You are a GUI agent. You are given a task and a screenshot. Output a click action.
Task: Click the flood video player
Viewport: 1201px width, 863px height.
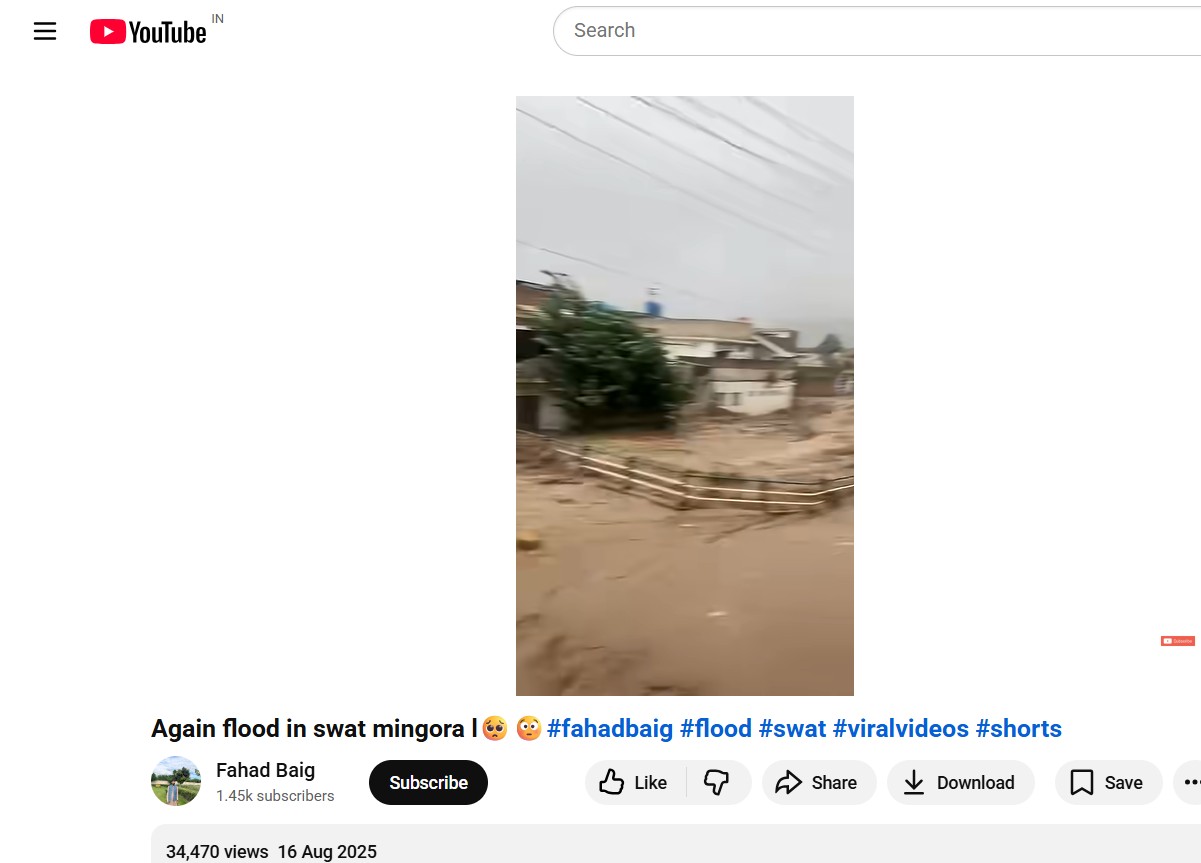click(684, 395)
